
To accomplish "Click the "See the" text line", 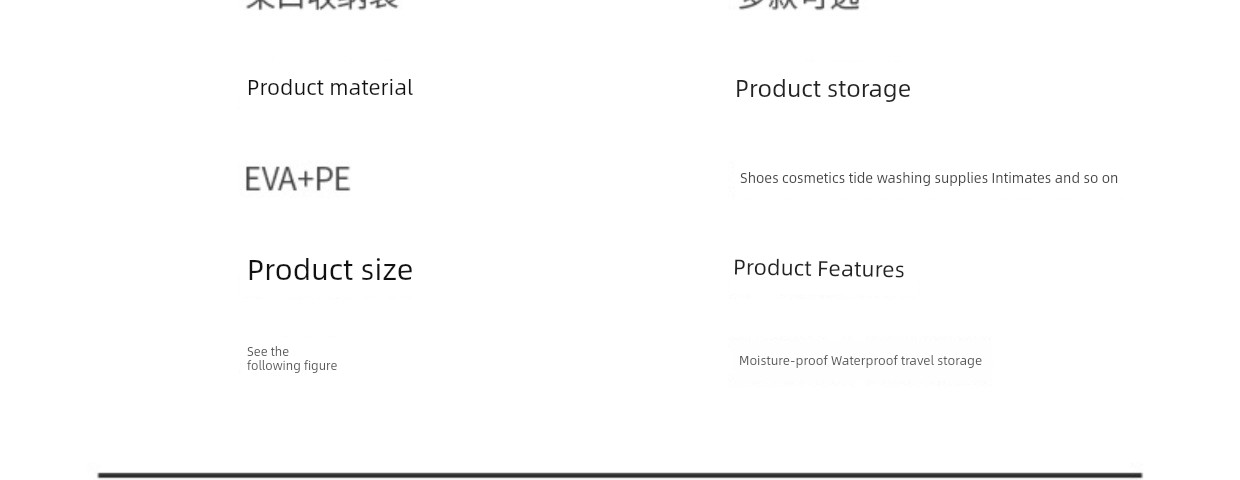I will 268,352.
